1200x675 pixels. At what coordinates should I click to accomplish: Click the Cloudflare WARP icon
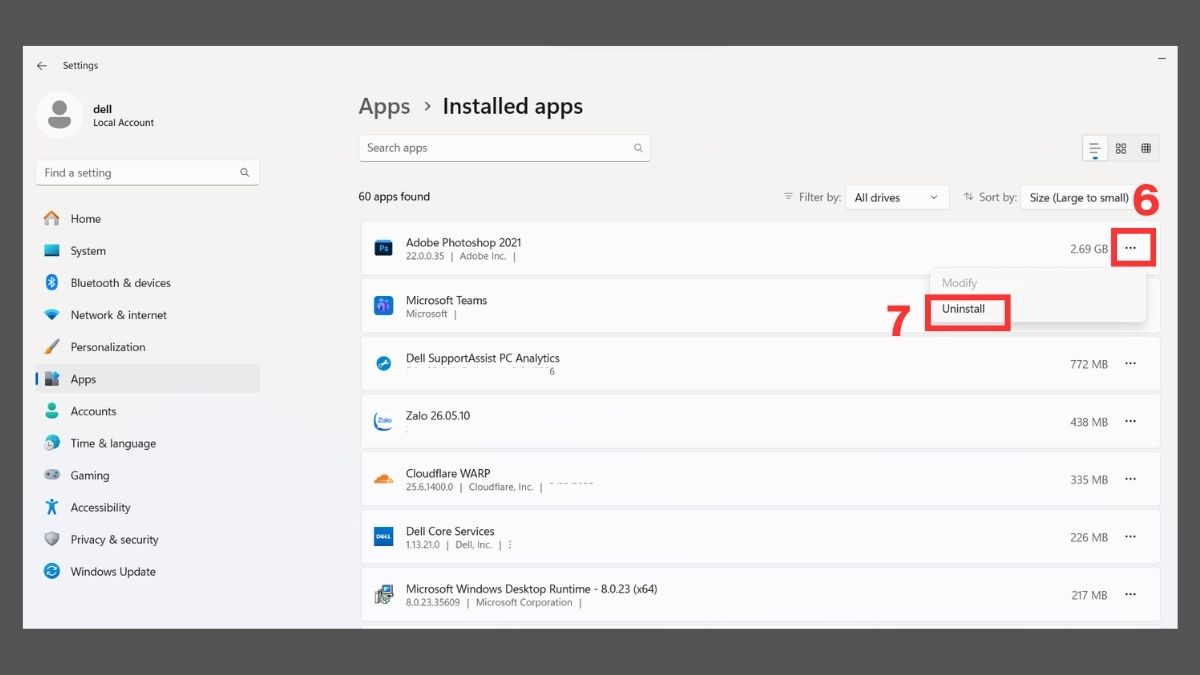coord(383,479)
